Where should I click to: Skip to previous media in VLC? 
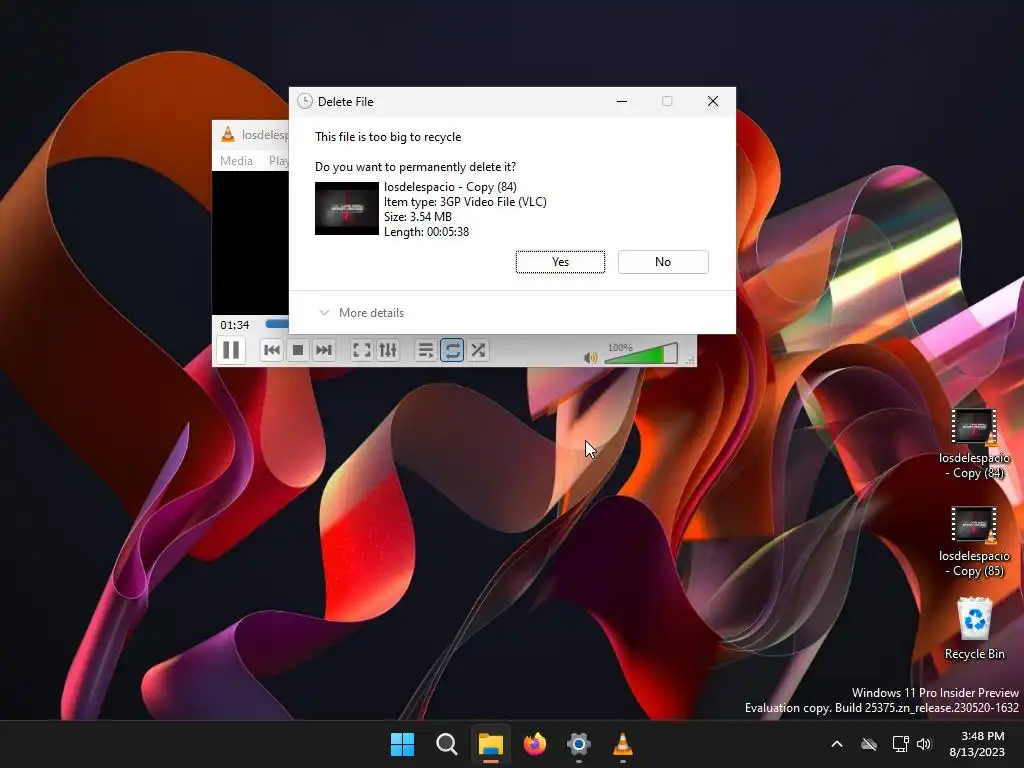(x=272, y=351)
